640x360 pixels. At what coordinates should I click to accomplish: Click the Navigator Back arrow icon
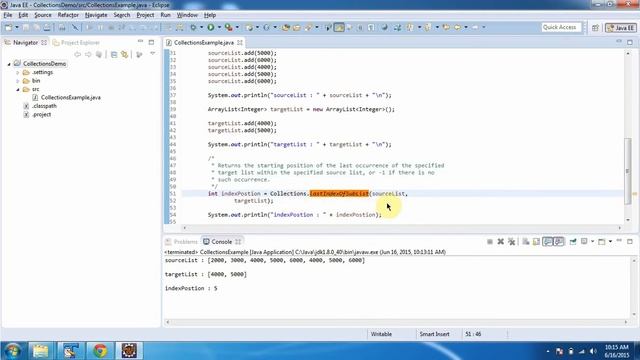[x=77, y=54]
